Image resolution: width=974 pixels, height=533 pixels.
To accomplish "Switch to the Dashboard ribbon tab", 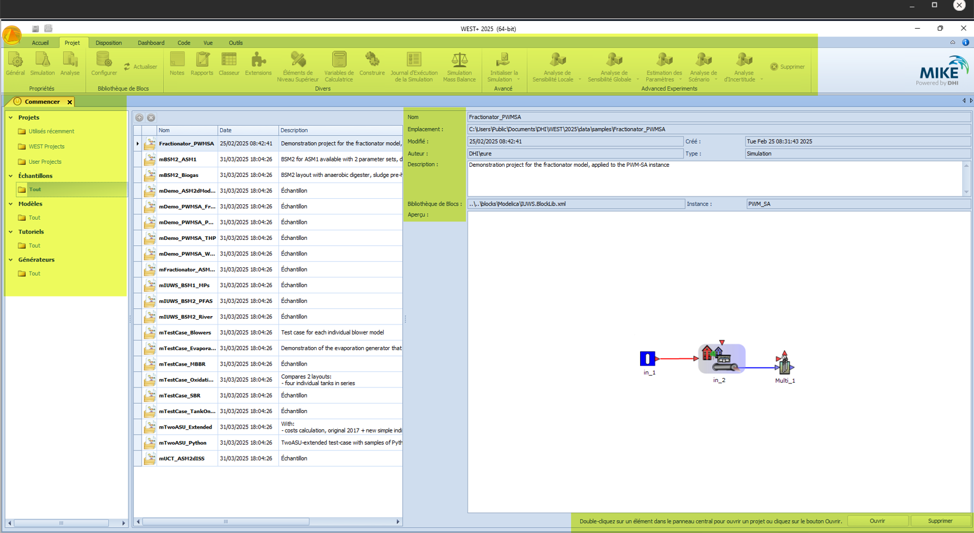I will (x=151, y=43).
